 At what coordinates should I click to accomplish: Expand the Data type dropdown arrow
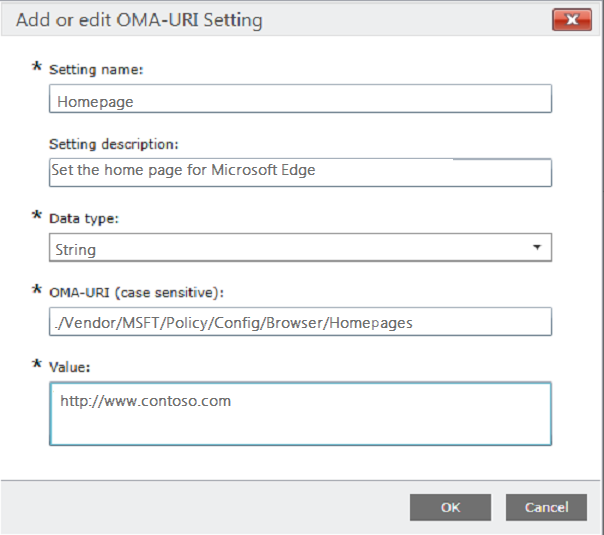(x=536, y=247)
